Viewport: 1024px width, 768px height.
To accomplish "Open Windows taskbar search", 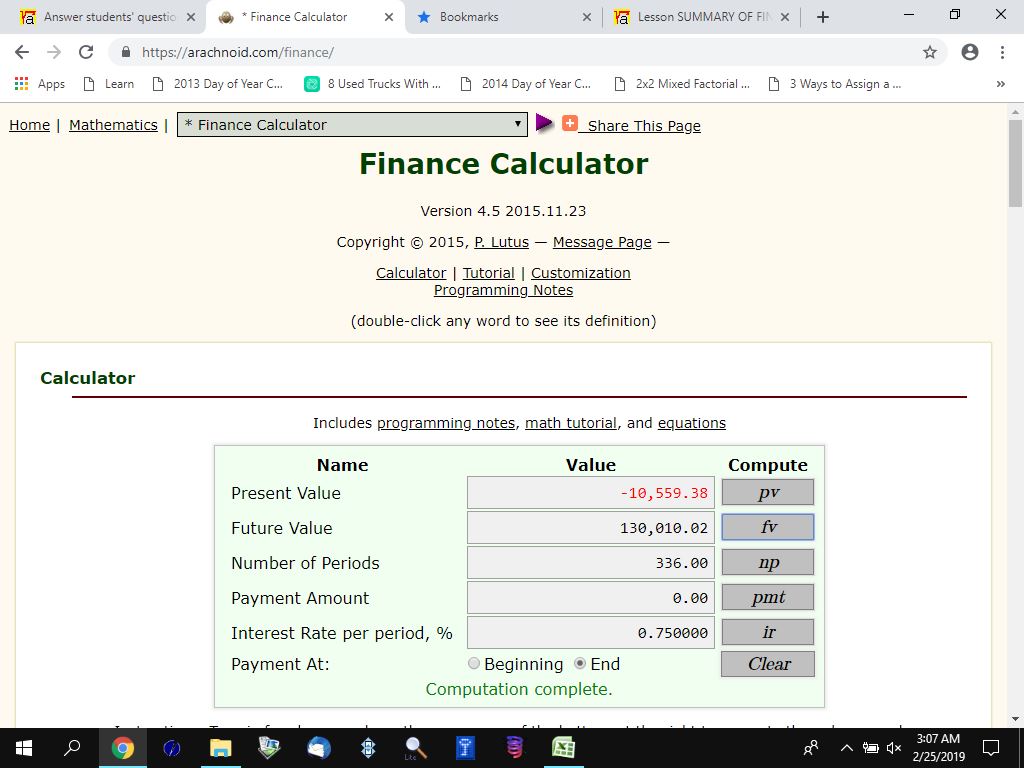I will tap(72, 748).
